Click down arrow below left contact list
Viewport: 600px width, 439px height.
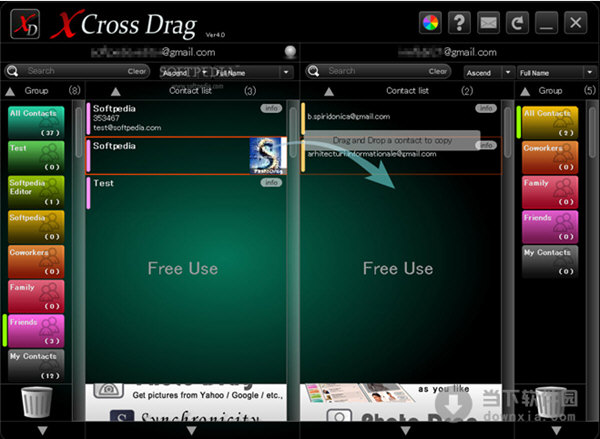tap(191, 430)
